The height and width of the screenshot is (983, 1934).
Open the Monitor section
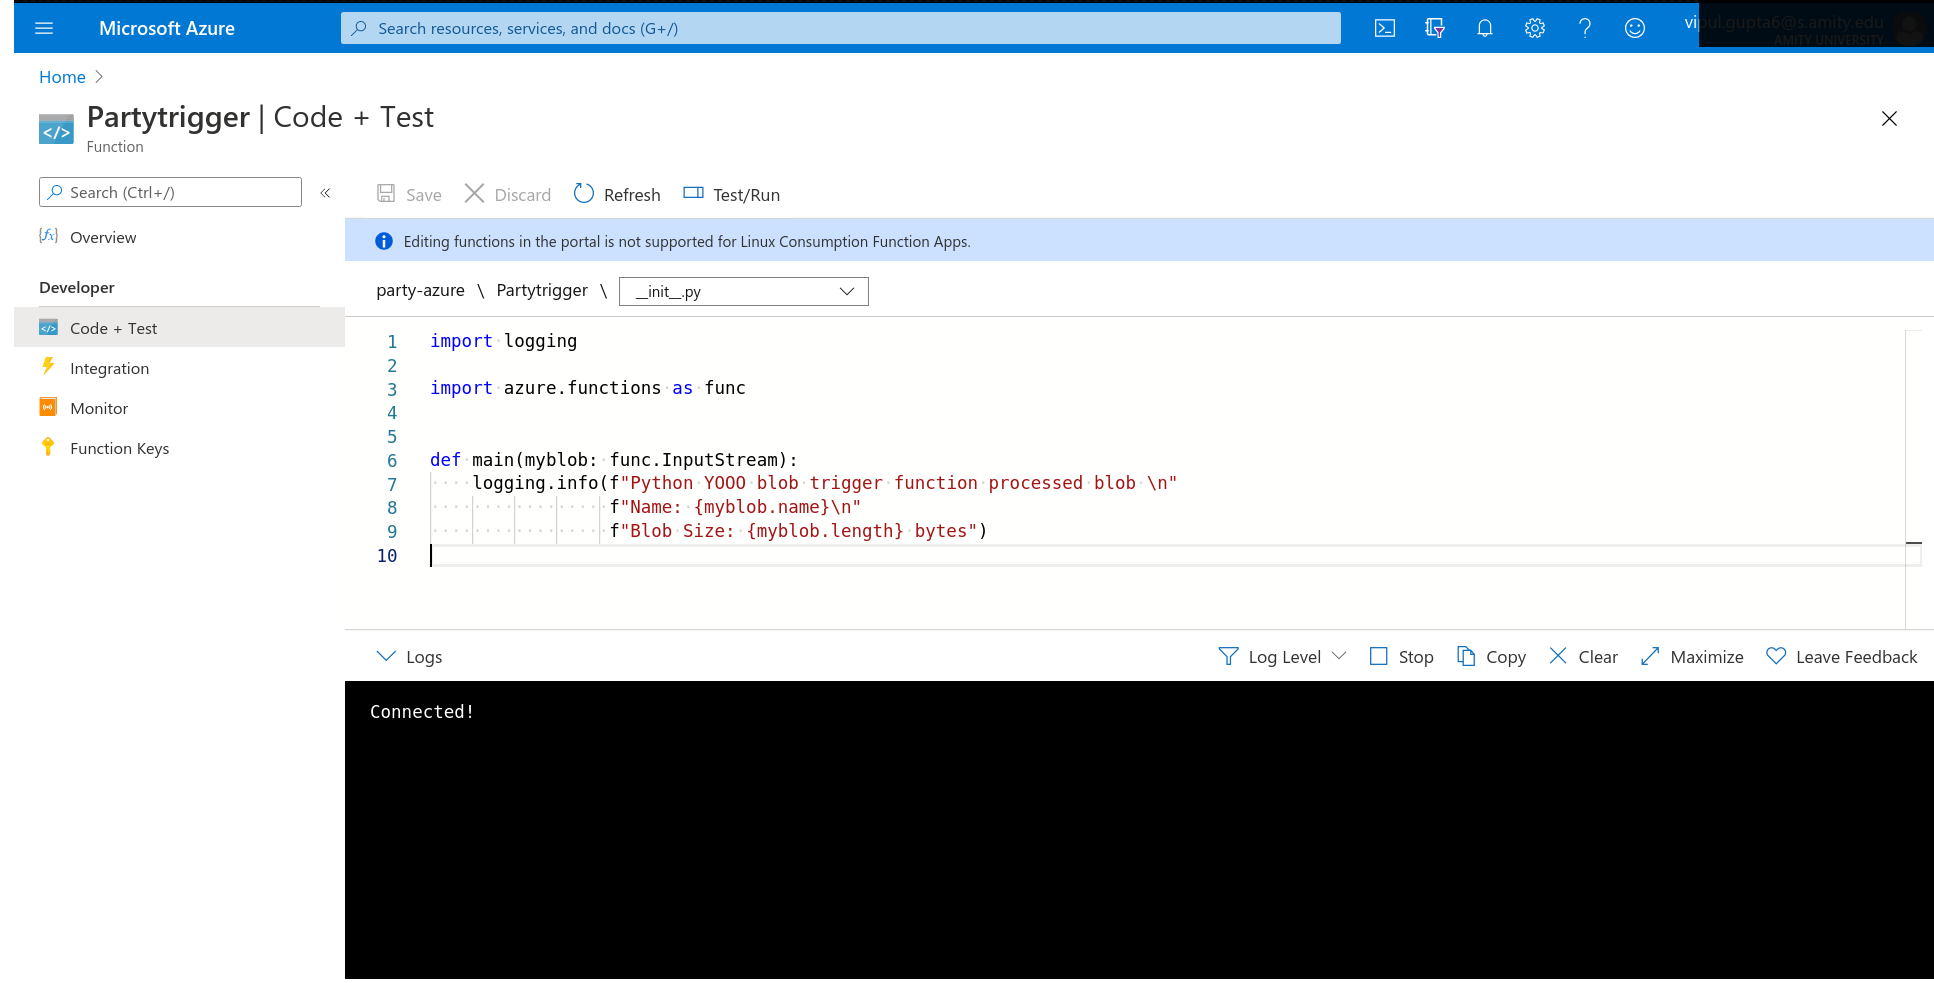99,408
